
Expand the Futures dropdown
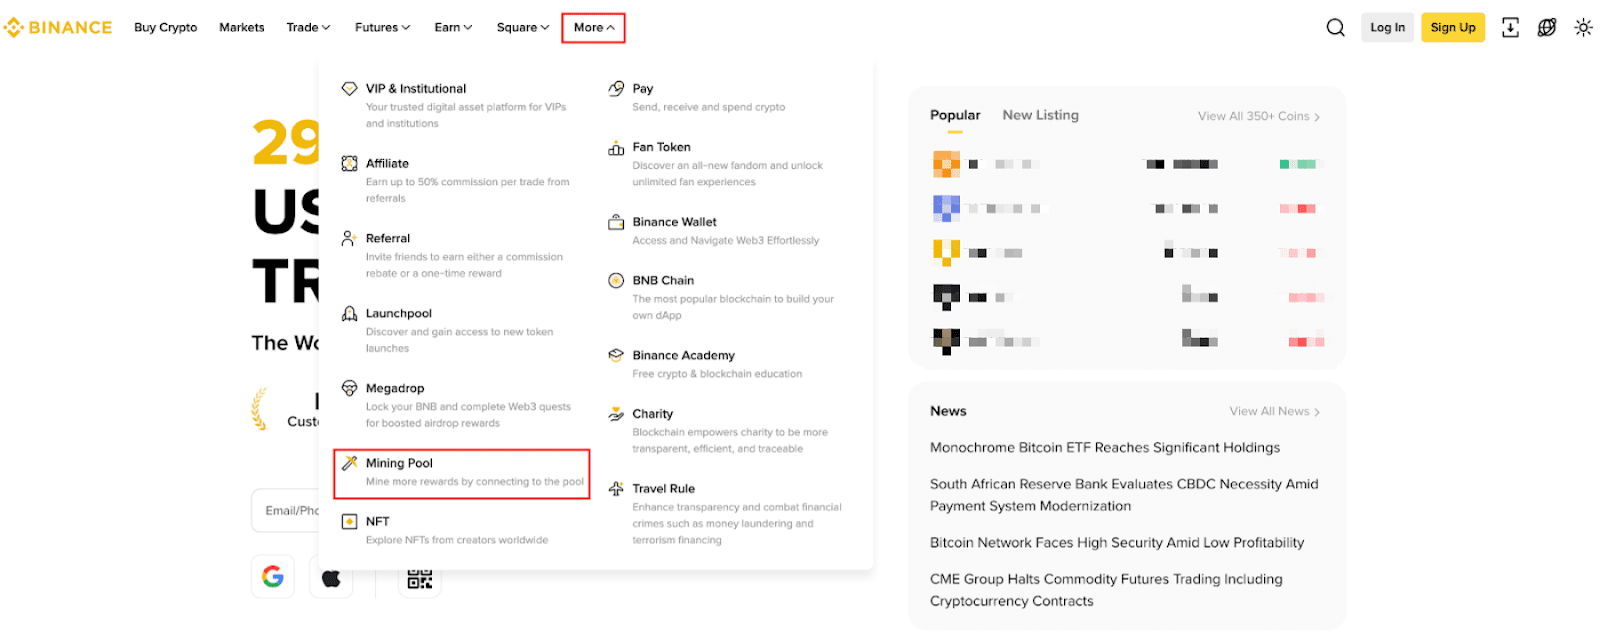pos(382,28)
